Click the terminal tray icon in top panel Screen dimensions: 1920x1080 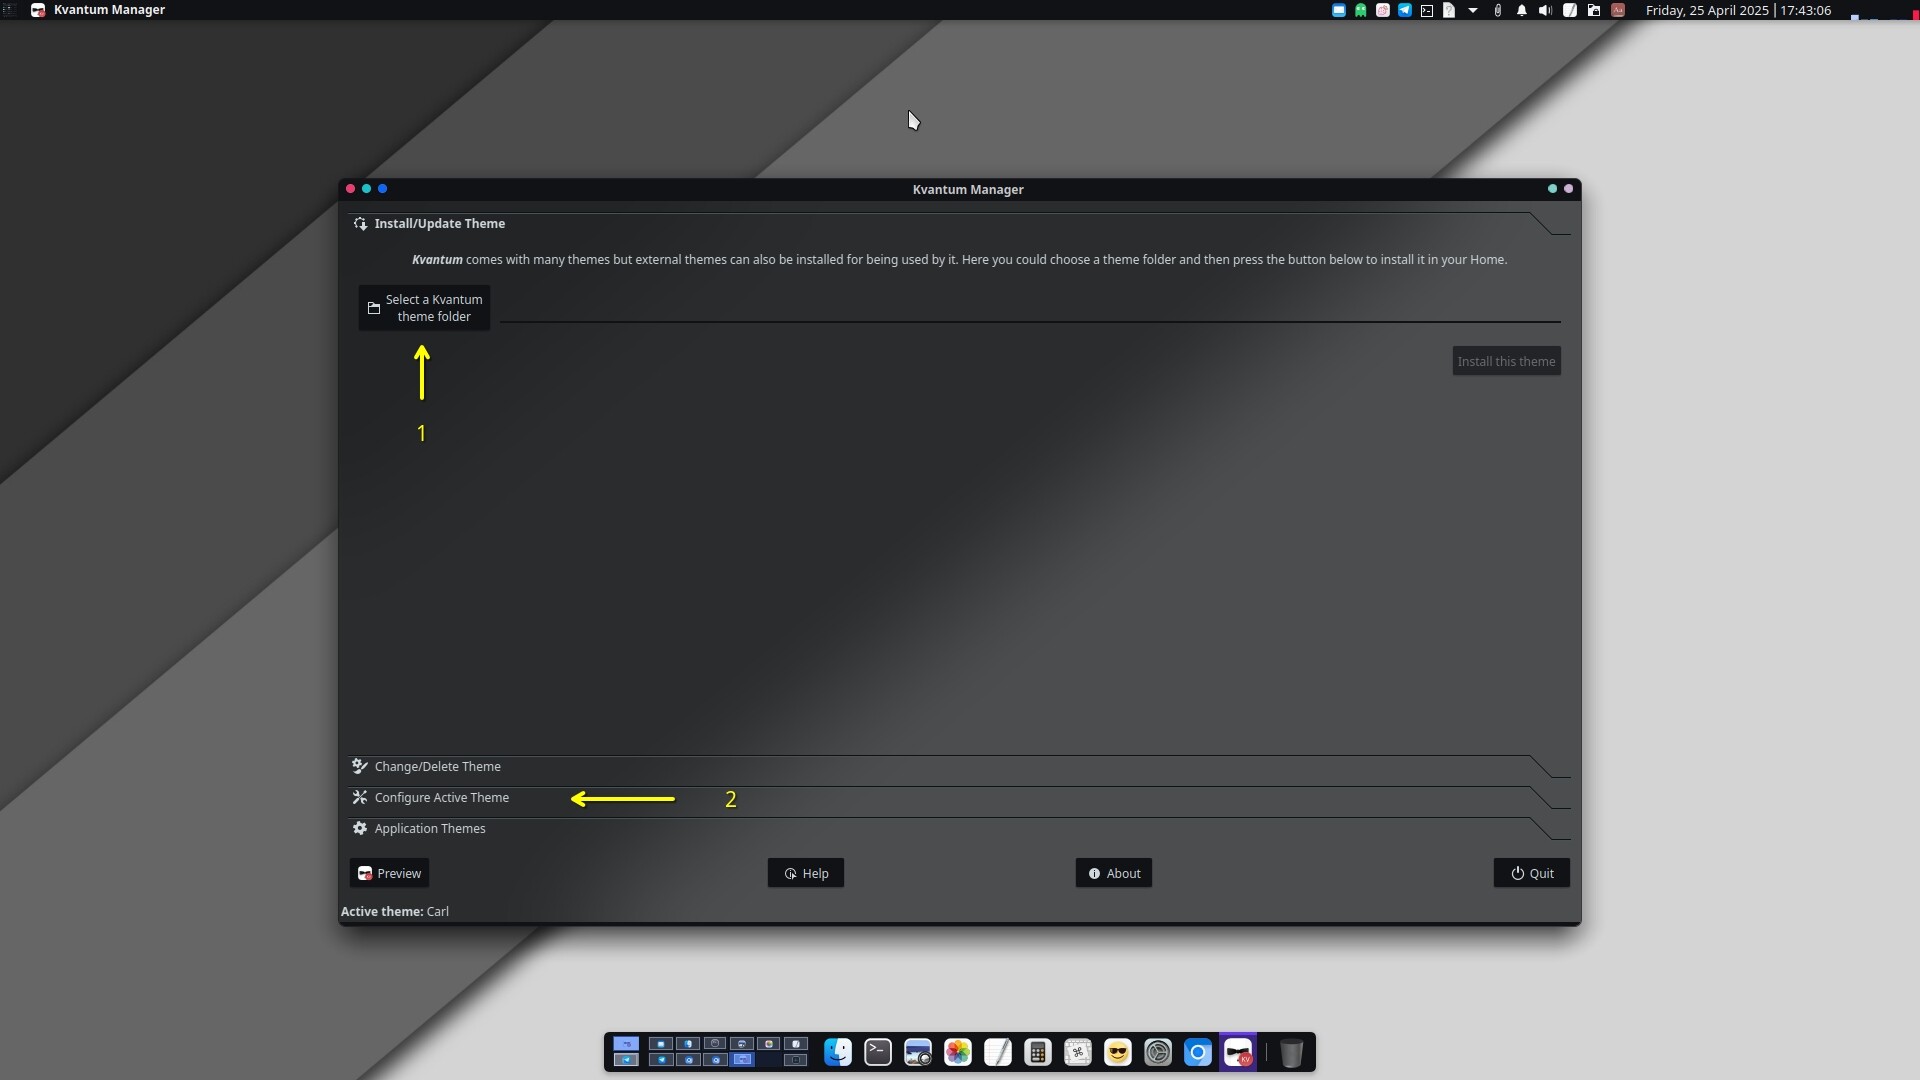click(1427, 10)
